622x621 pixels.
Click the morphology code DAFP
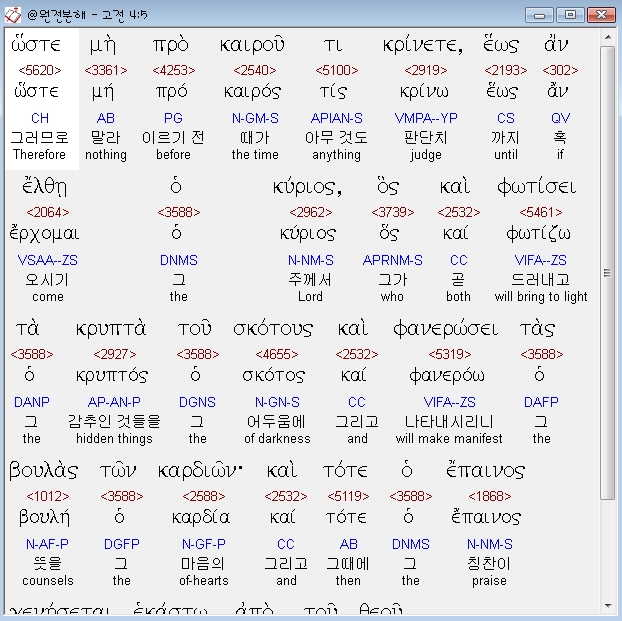click(541, 402)
